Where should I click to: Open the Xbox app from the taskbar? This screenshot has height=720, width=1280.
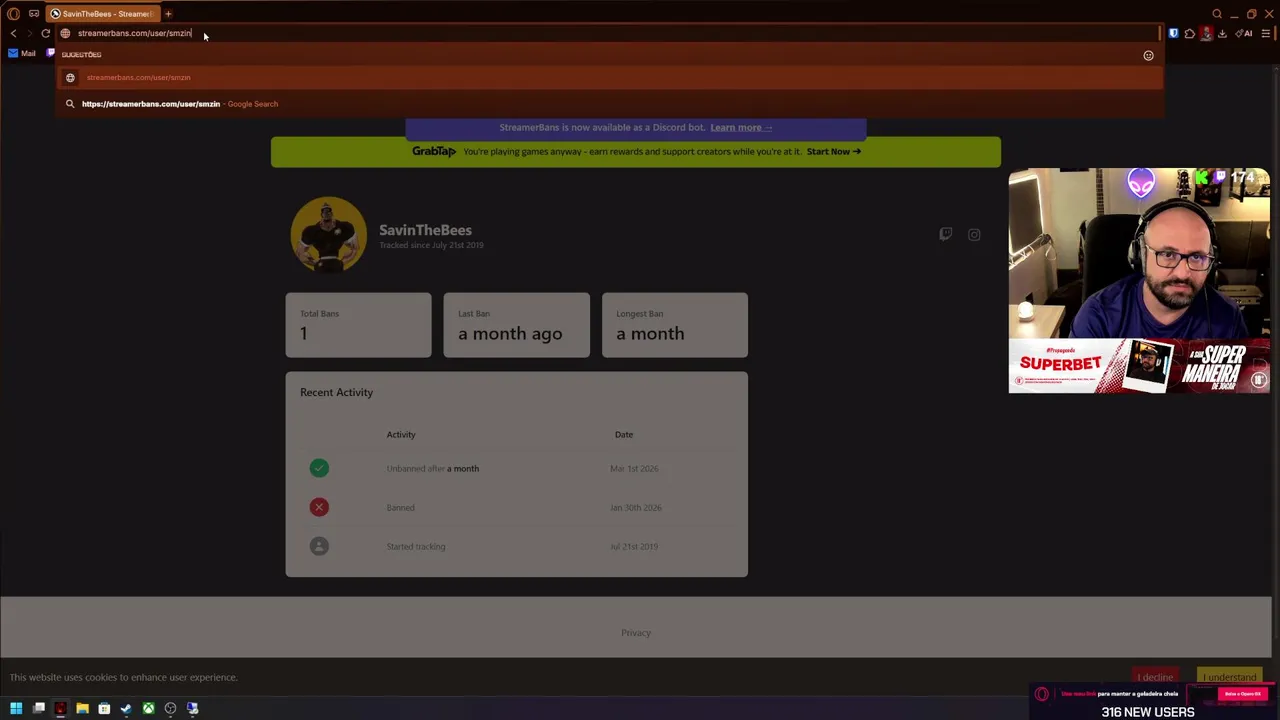pyautogui.click(x=148, y=708)
